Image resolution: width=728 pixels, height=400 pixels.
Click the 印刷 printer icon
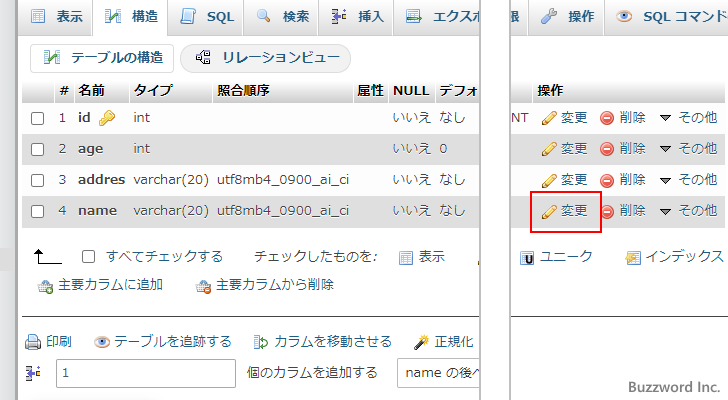pyautogui.click(x=33, y=342)
